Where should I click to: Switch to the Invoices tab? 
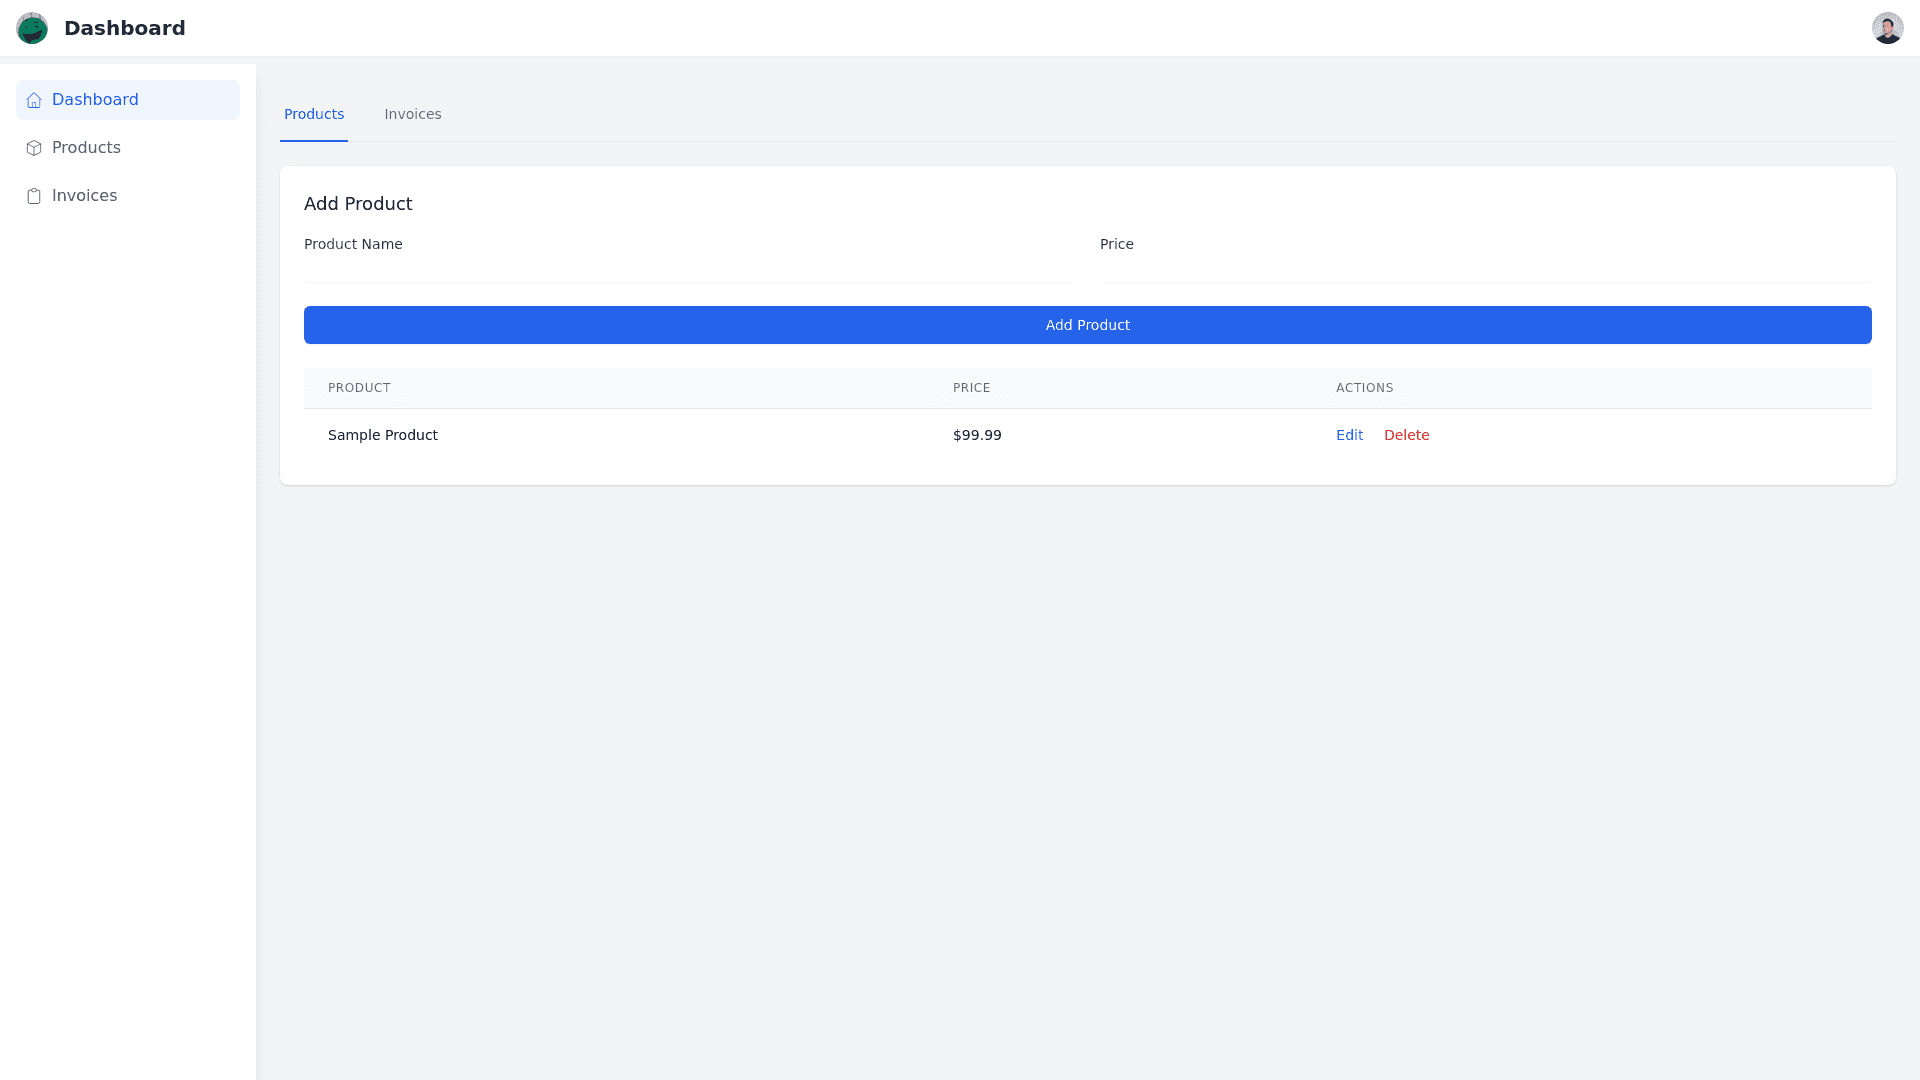412,114
